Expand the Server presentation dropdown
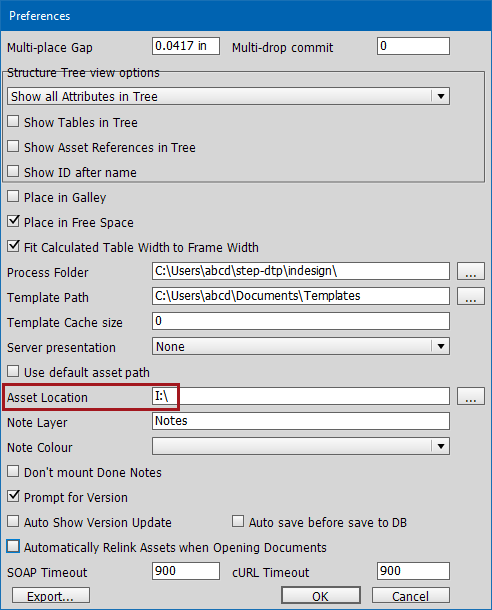Image resolution: width=492 pixels, height=610 pixels. point(301,346)
